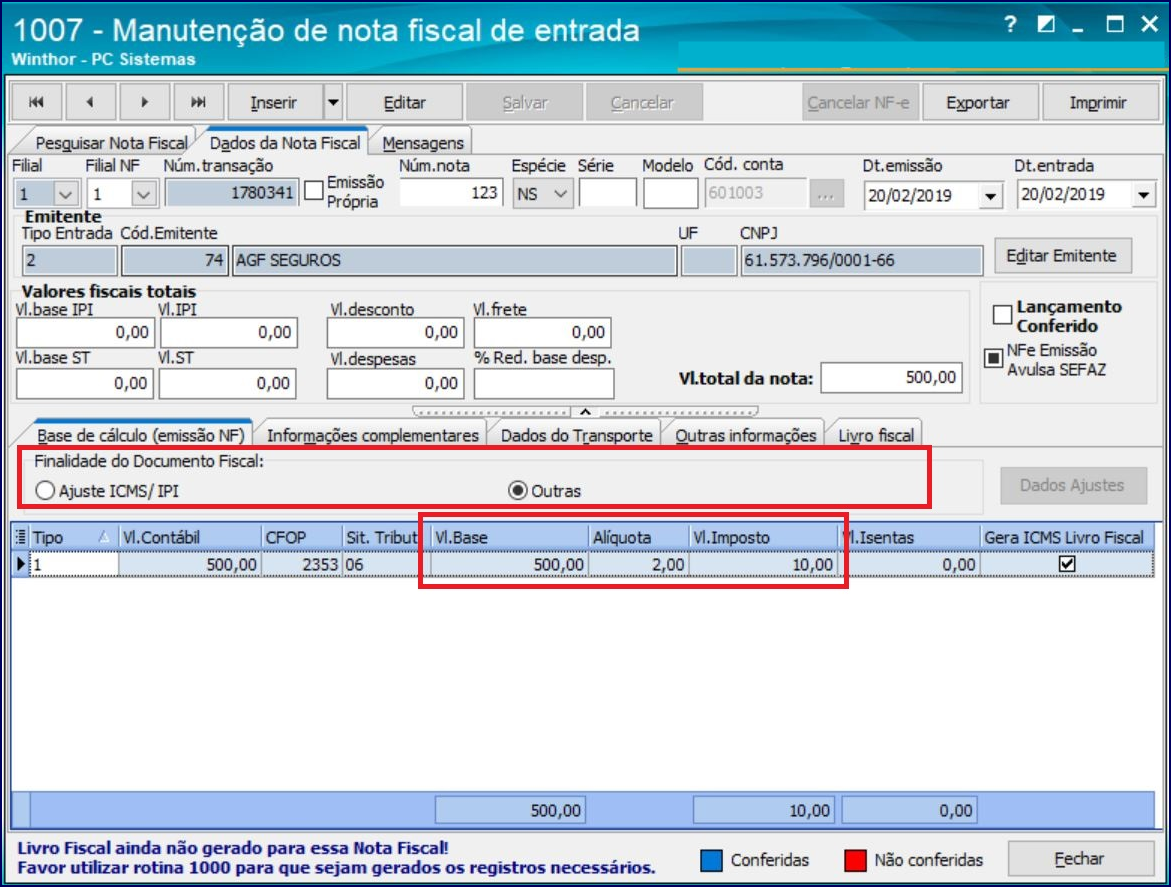Sort by Tipo column header

73,537
